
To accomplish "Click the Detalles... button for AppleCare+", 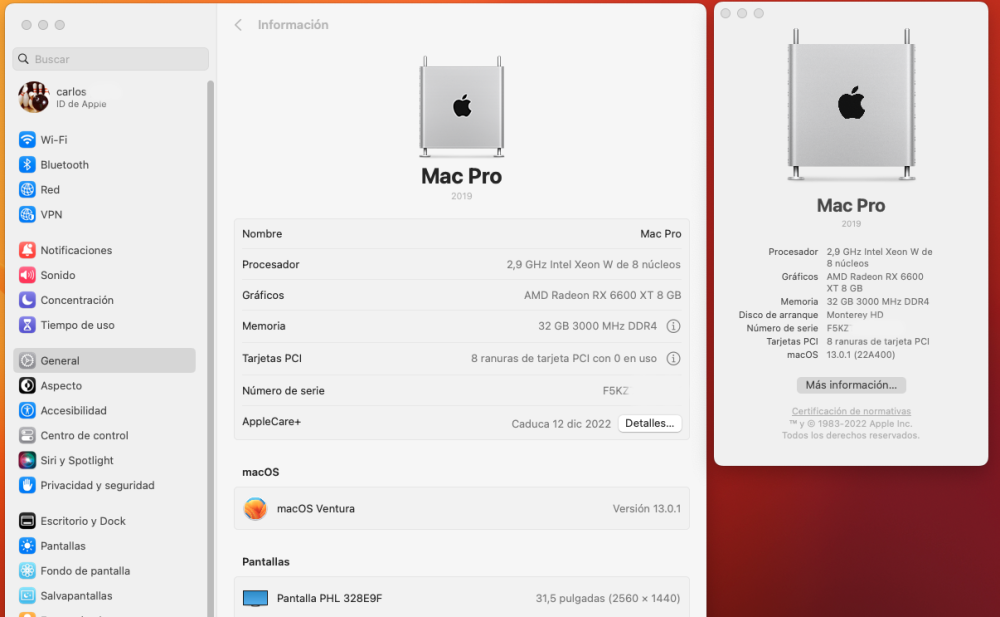I will [x=649, y=423].
